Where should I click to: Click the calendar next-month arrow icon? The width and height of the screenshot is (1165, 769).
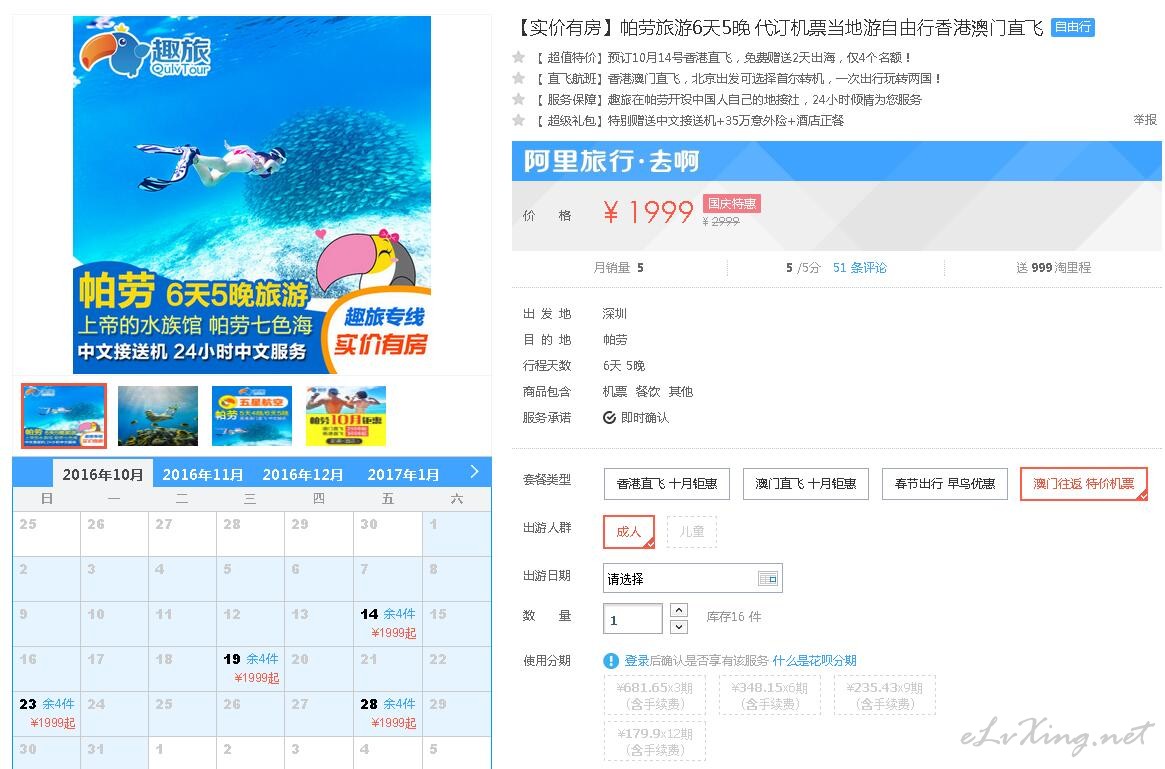pyautogui.click(x=474, y=471)
